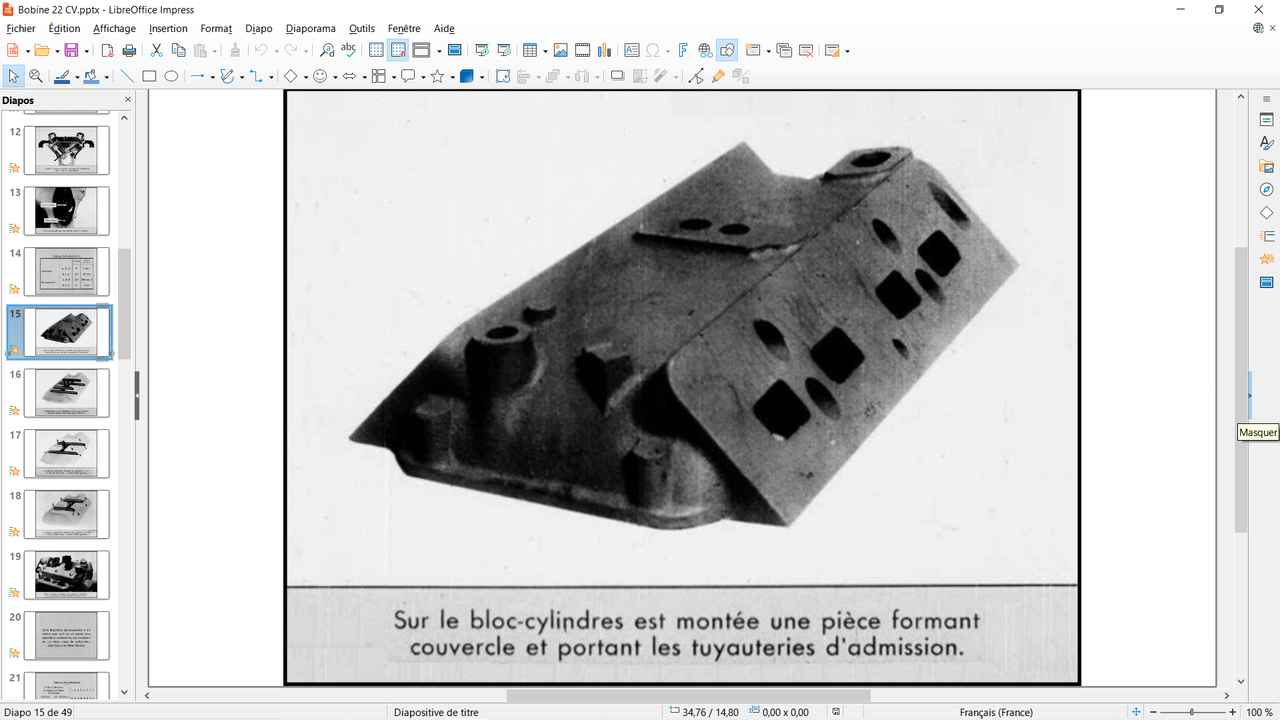Open Find and Replace icon
This screenshot has width=1280, height=720.
(x=326, y=50)
